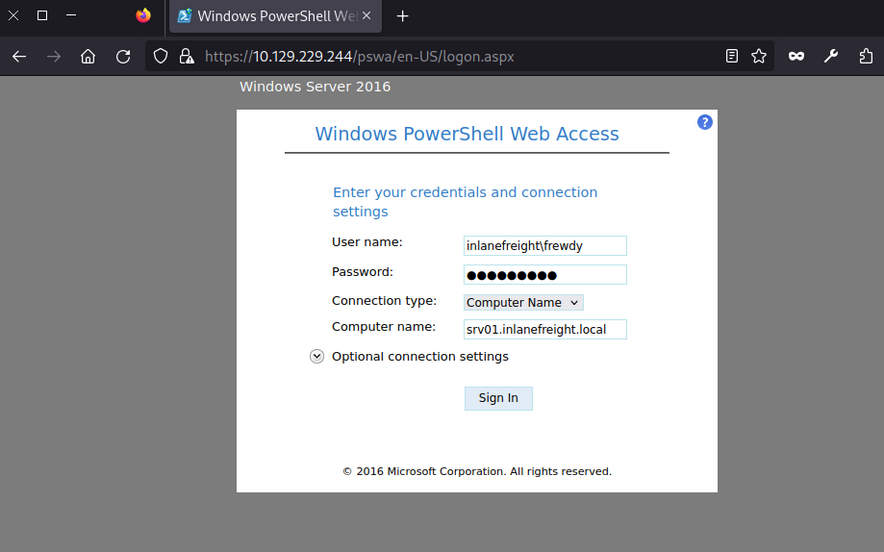Viewport: 884px width, 552px height.
Task: Select the Windows PowerShell Web Access tab
Action: point(276,16)
